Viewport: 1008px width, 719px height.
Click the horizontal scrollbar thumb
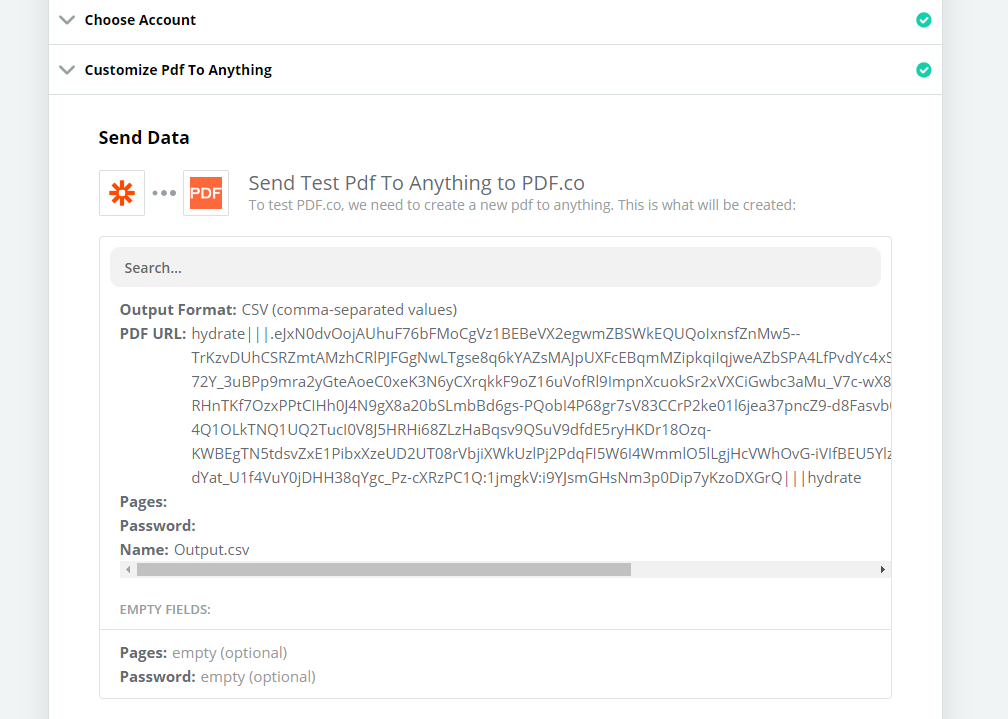(384, 569)
